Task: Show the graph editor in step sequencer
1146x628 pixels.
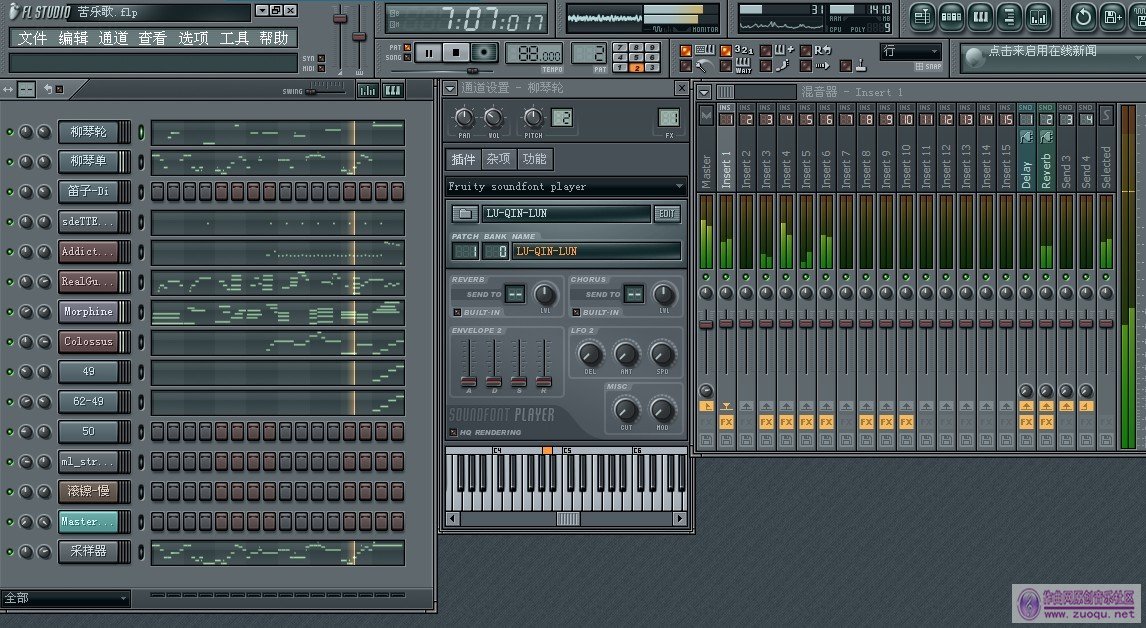Action: (367, 91)
